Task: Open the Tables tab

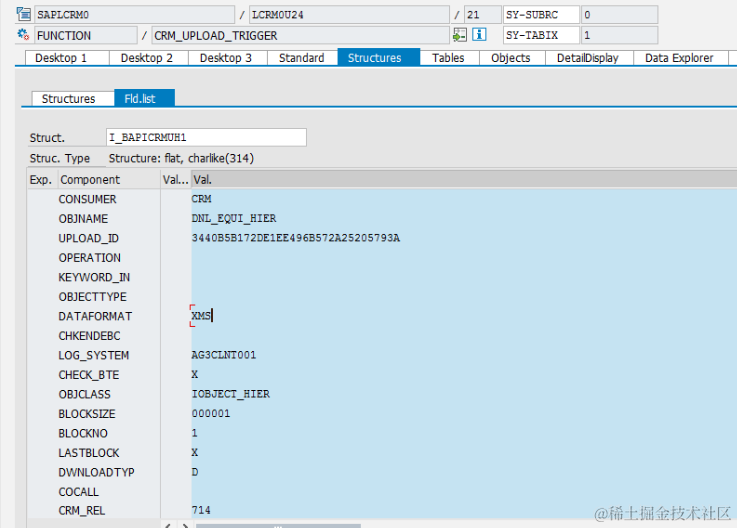Action: click(449, 58)
